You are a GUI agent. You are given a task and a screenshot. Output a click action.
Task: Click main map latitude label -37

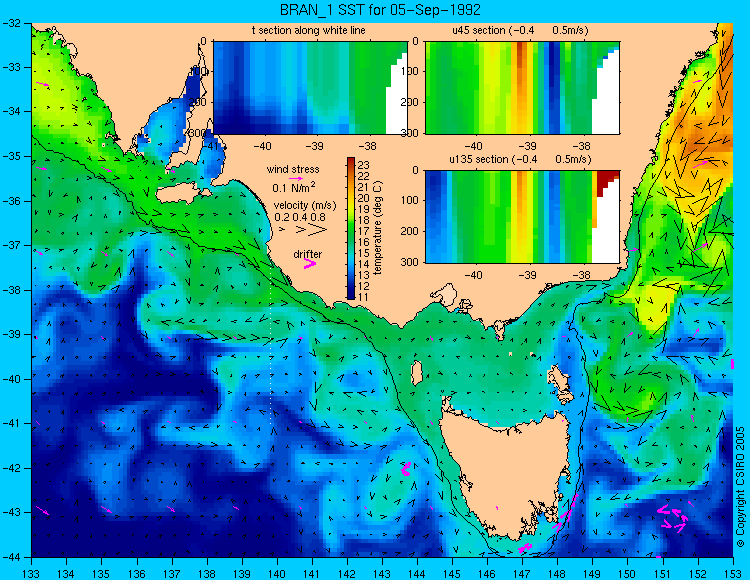tap(11, 245)
